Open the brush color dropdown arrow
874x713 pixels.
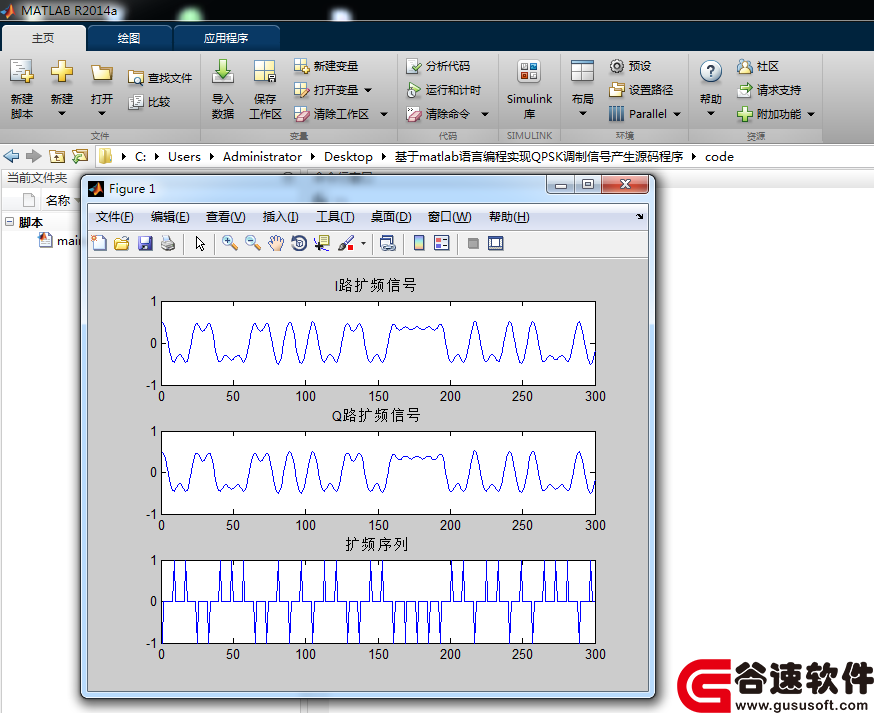point(363,244)
